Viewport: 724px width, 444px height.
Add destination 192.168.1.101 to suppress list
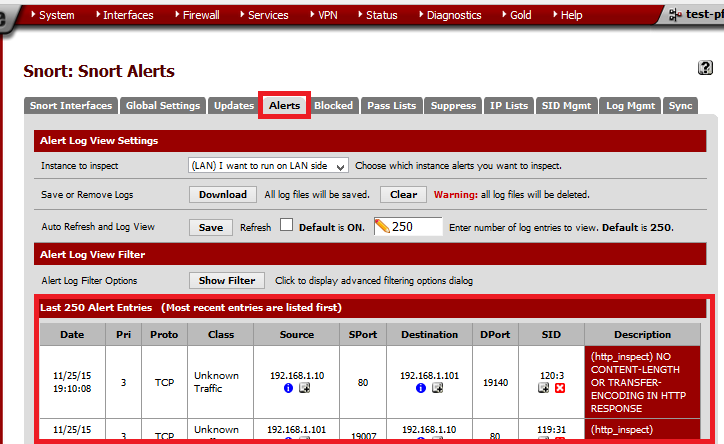(x=437, y=388)
